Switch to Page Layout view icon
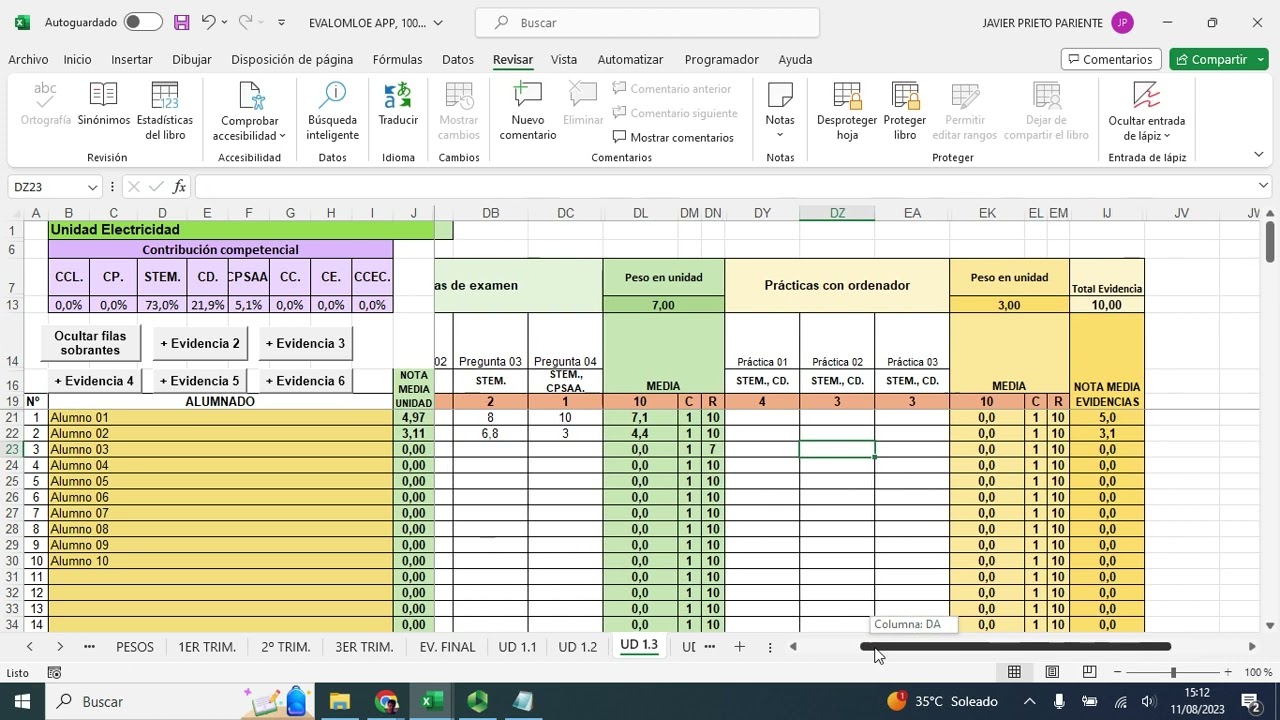This screenshot has width=1280, height=720. (x=1052, y=672)
